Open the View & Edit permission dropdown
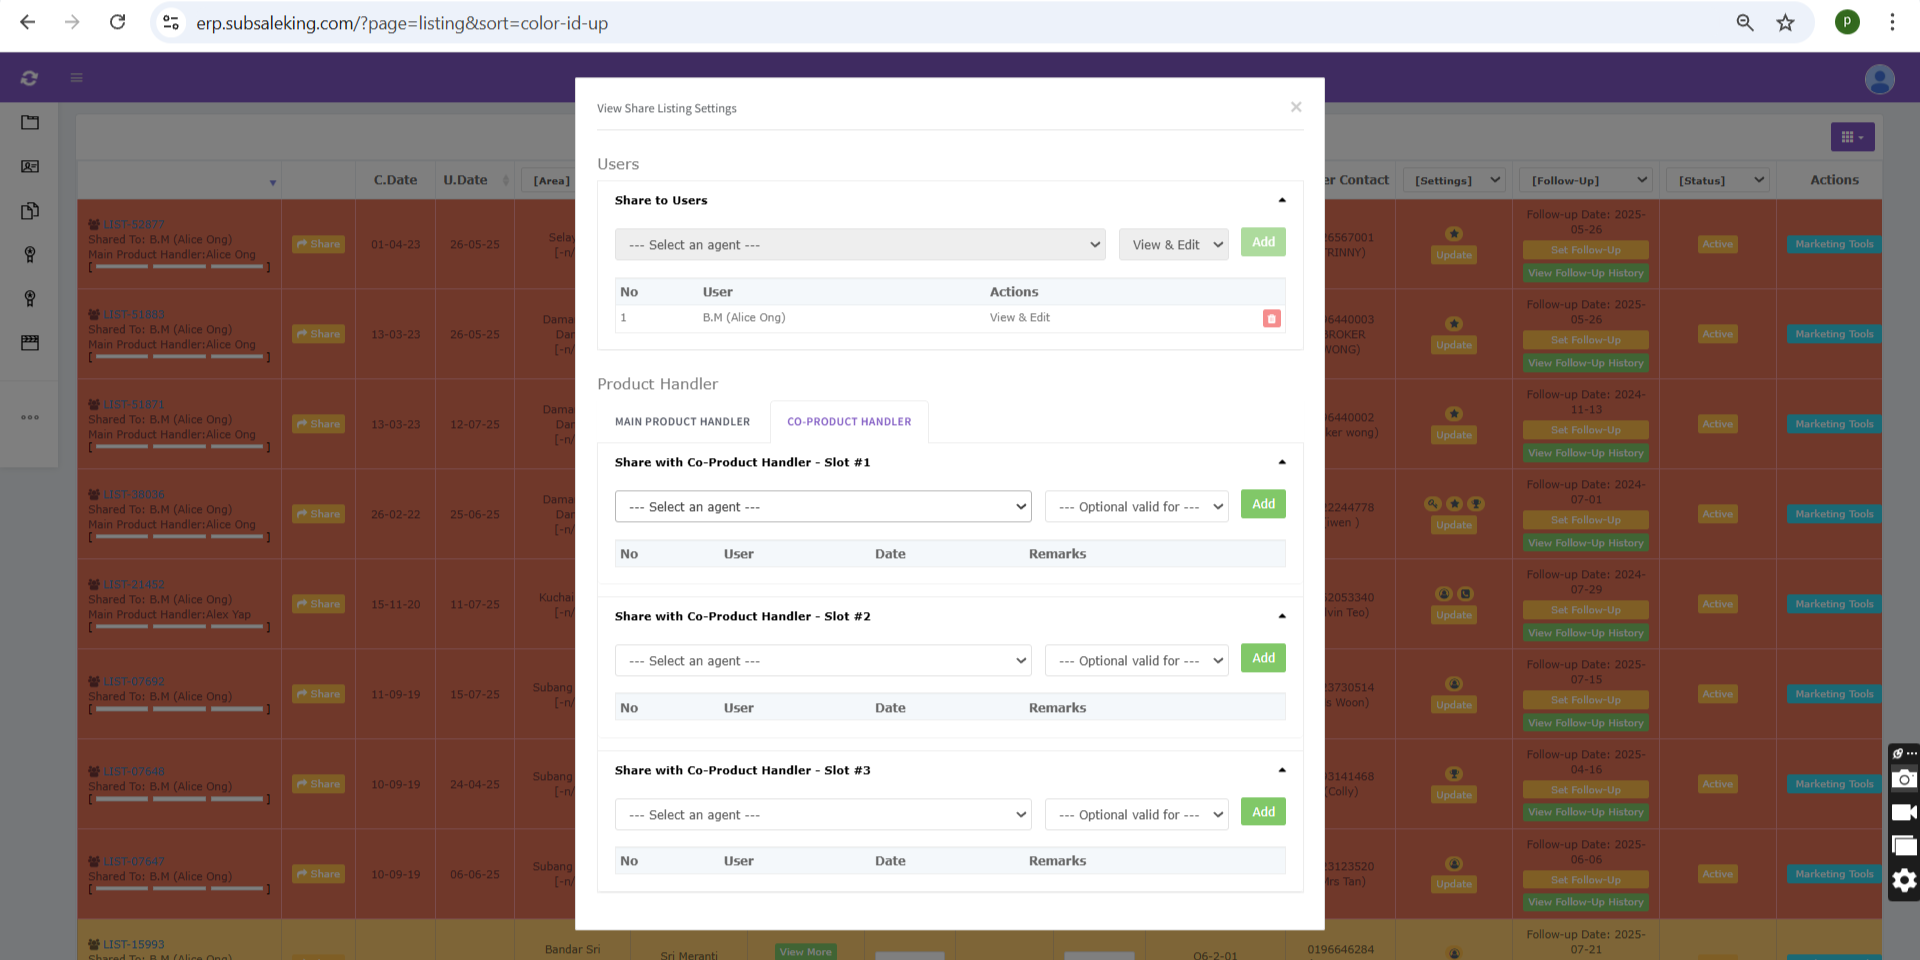This screenshot has width=1920, height=960. point(1173,245)
